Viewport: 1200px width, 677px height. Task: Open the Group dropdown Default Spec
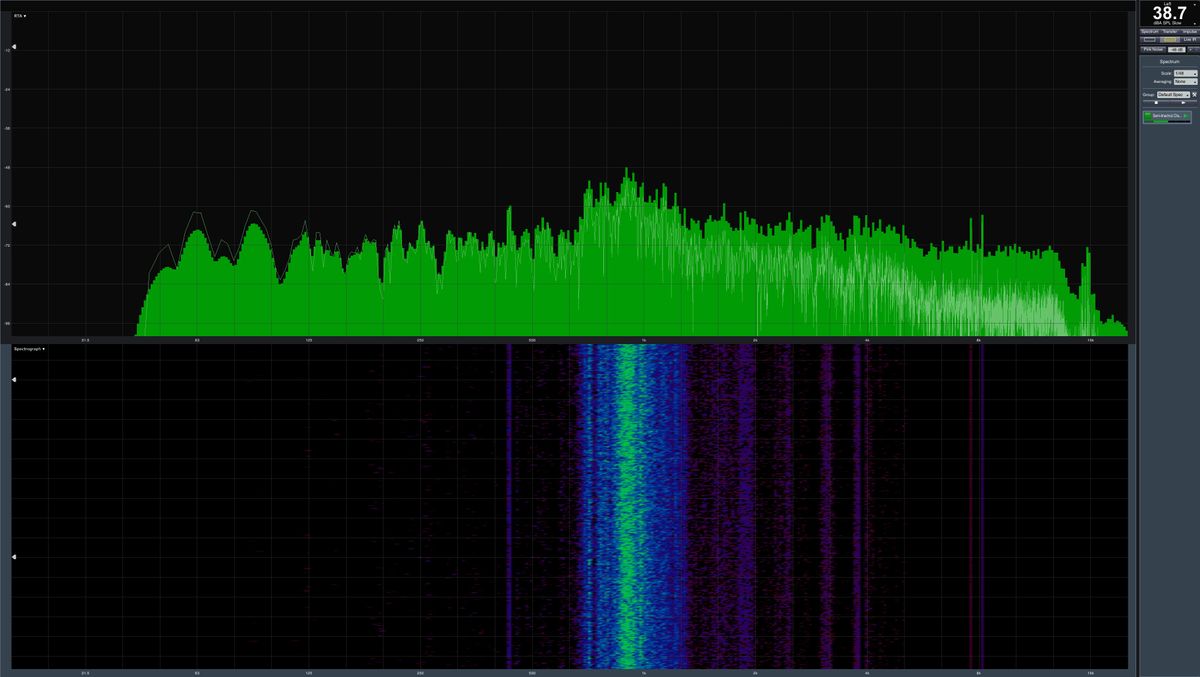(x=1173, y=94)
